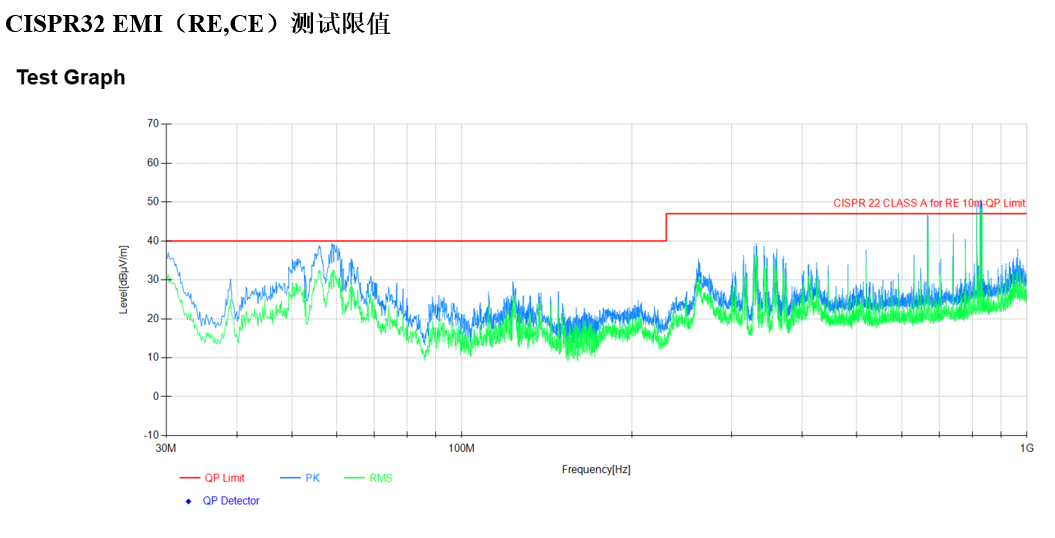
Task: Click the Test Graph heading
Action: point(71,78)
